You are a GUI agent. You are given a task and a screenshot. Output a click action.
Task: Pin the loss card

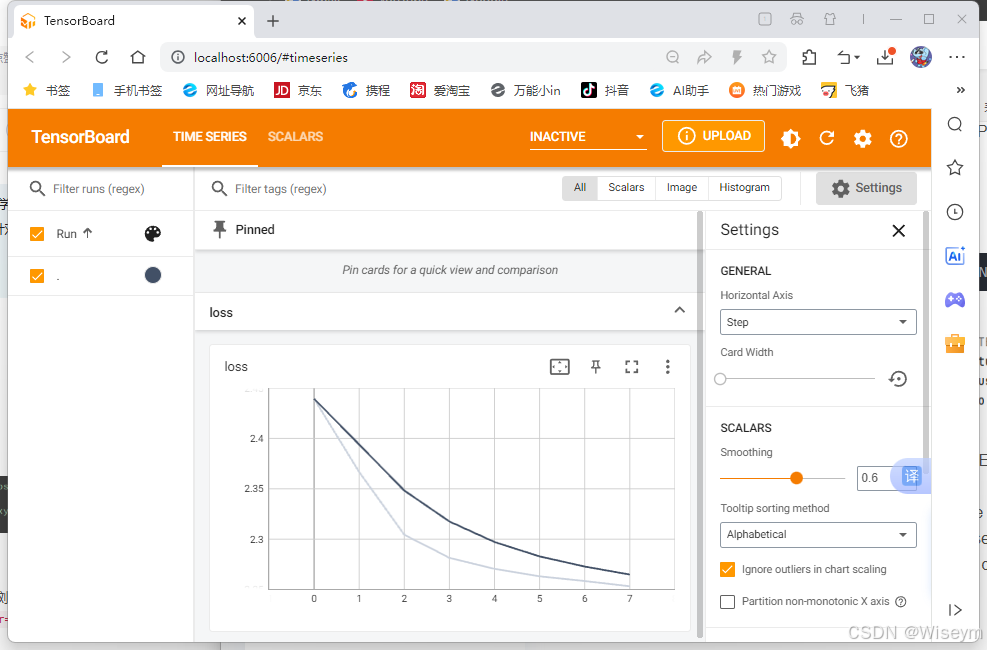pyautogui.click(x=595, y=367)
